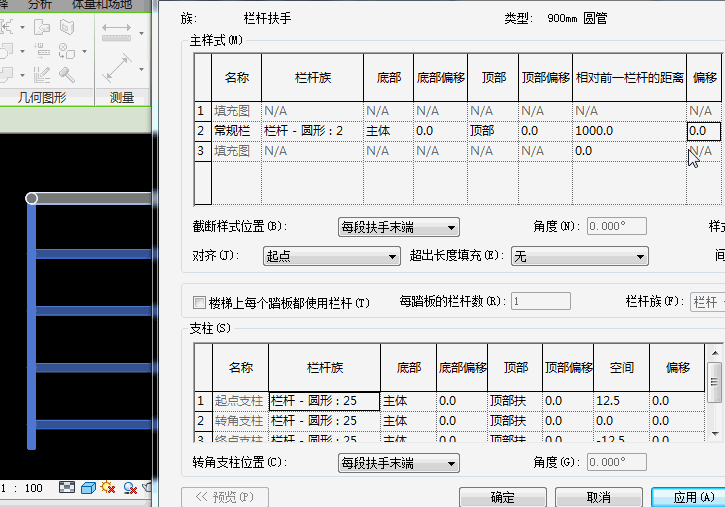Click the Demolish pencil-lines geometry icon
This screenshot has height=507, width=725.
pyautogui.click(x=42, y=74)
